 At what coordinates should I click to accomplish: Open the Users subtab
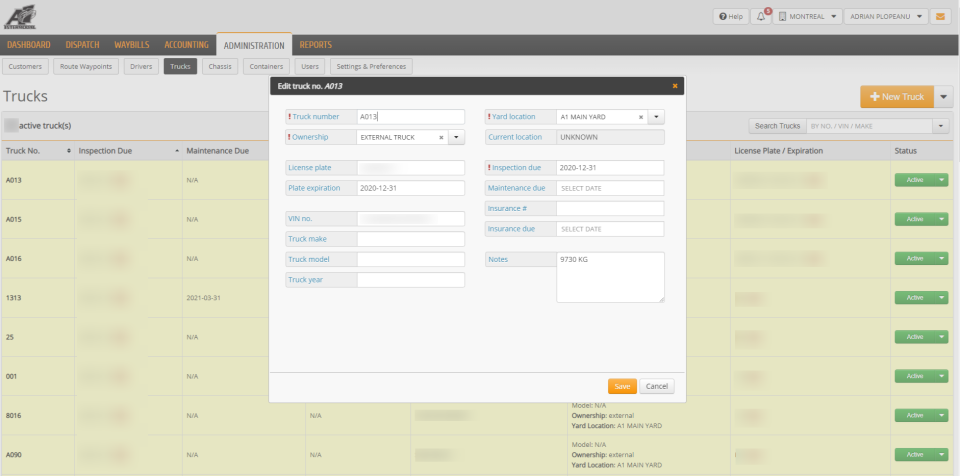click(310, 66)
